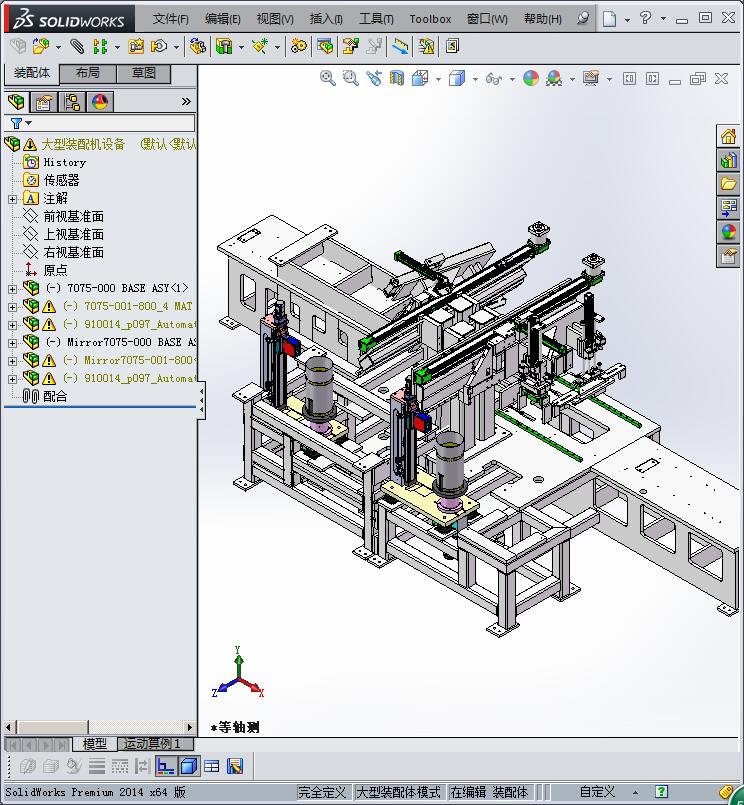The width and height of the screenshot is (744, 805).
Task: Toggle the 2D sketch plane button in bottom toolbar
Action: pyautogui.click(x=165, y=766)
